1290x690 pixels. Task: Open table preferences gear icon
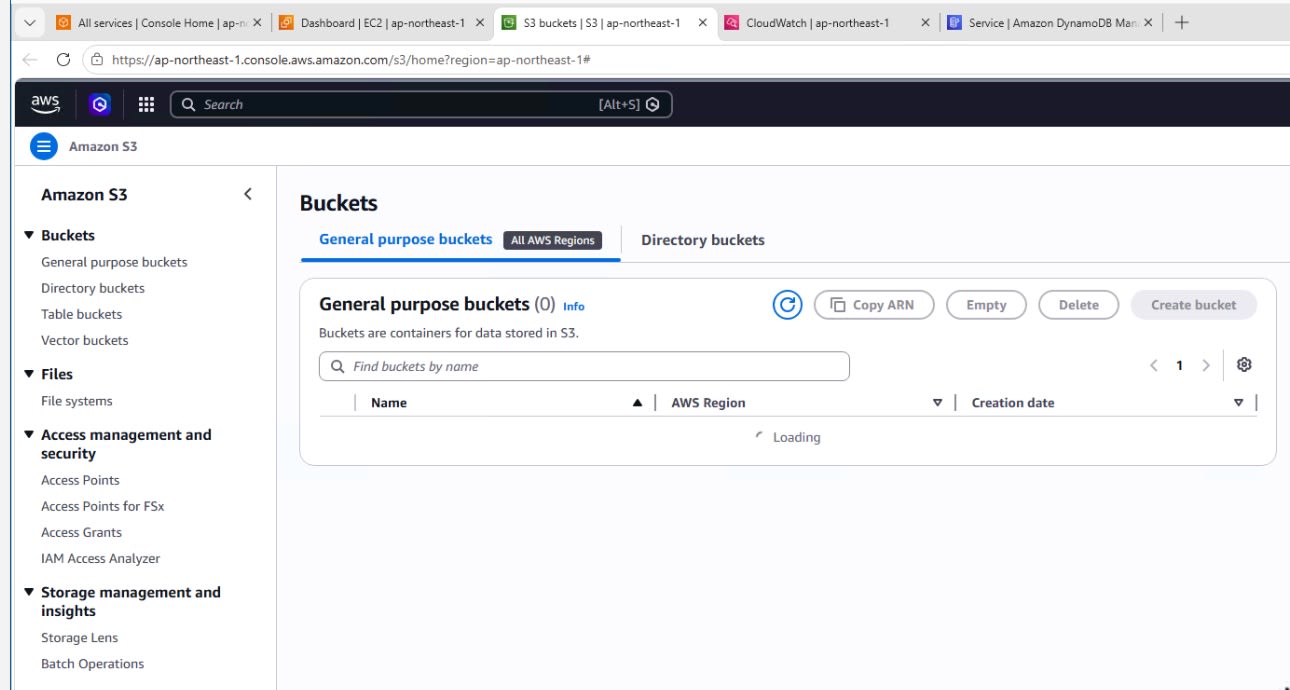point(1244,365)
